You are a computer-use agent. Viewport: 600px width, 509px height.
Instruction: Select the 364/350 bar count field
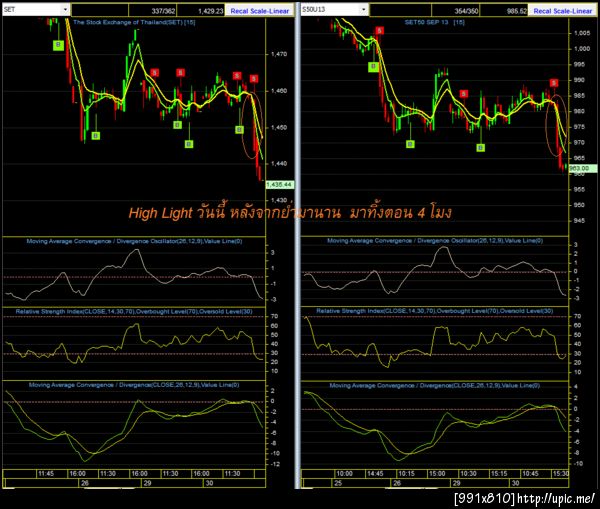[x=456, y=11]
